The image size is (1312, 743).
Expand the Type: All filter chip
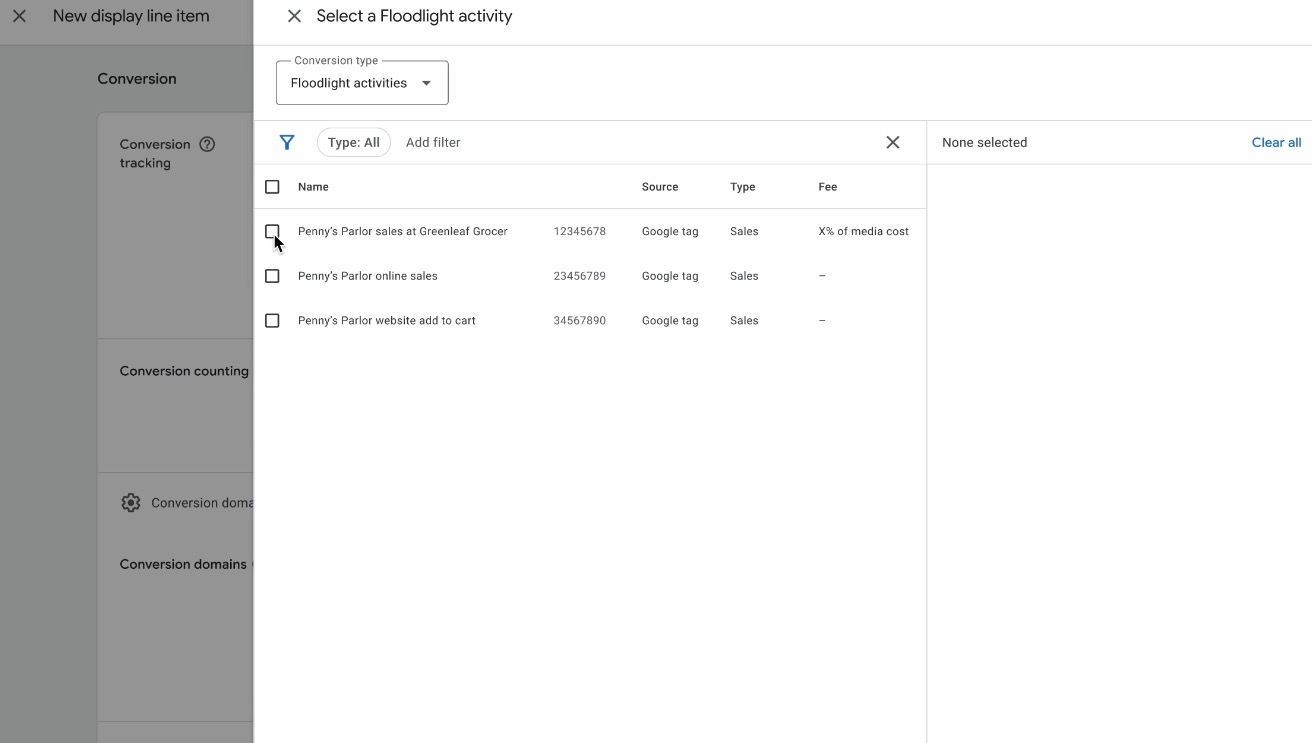pyautogui.click(x=353, y=142)
